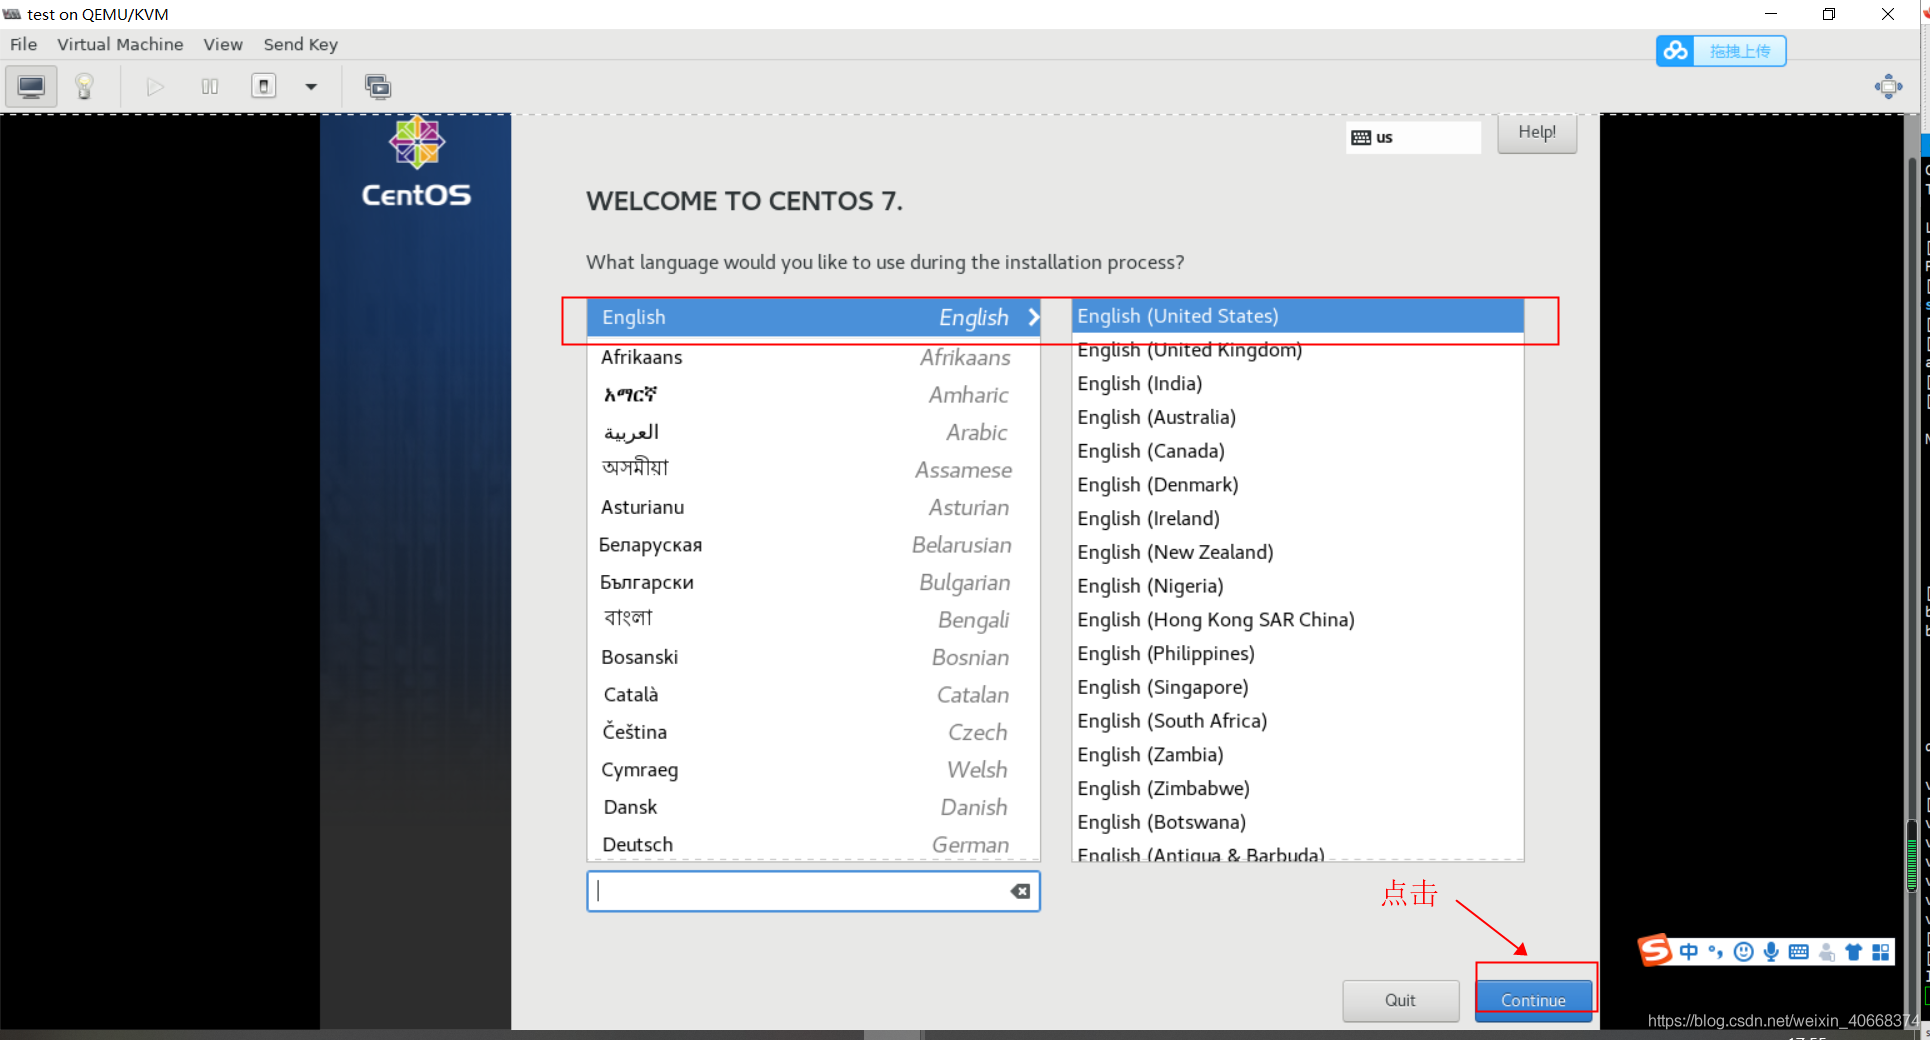Click the 'us' keyboard layout indicator
Image resolution: width=1930 pixels, height=1040 pixels.
click(x=1413, y=137)
